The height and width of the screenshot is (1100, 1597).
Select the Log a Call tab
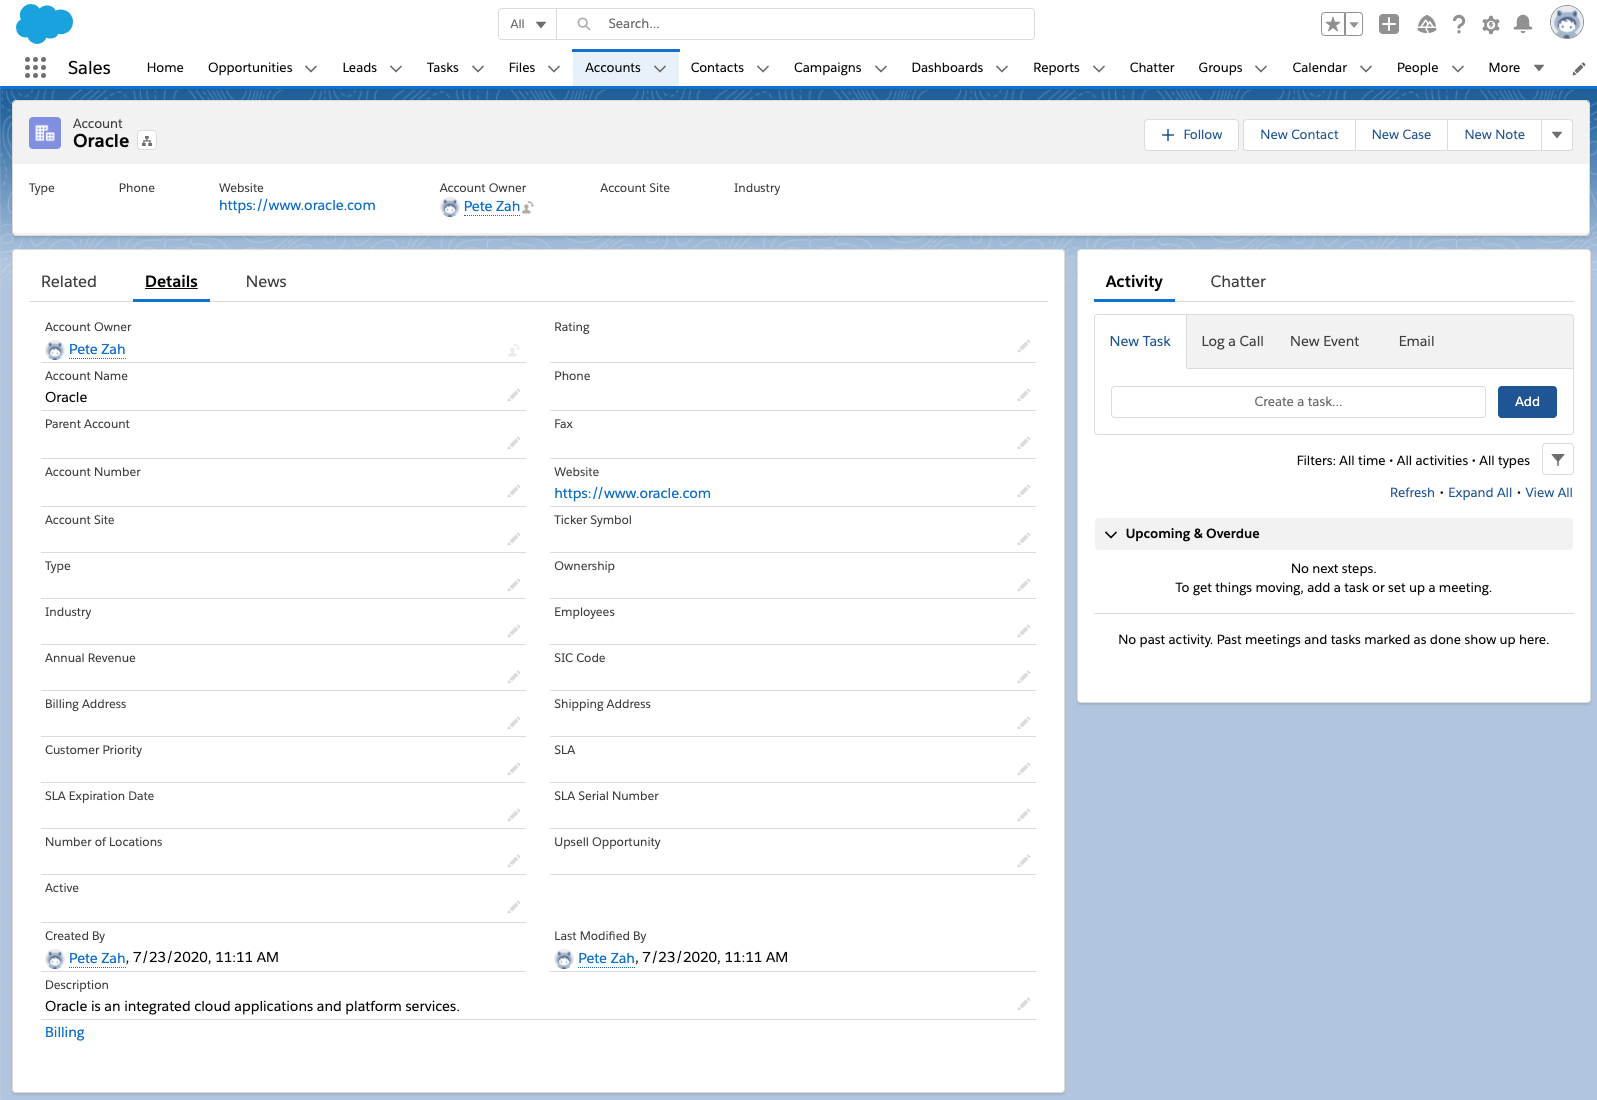click(x=1232, y=342)
